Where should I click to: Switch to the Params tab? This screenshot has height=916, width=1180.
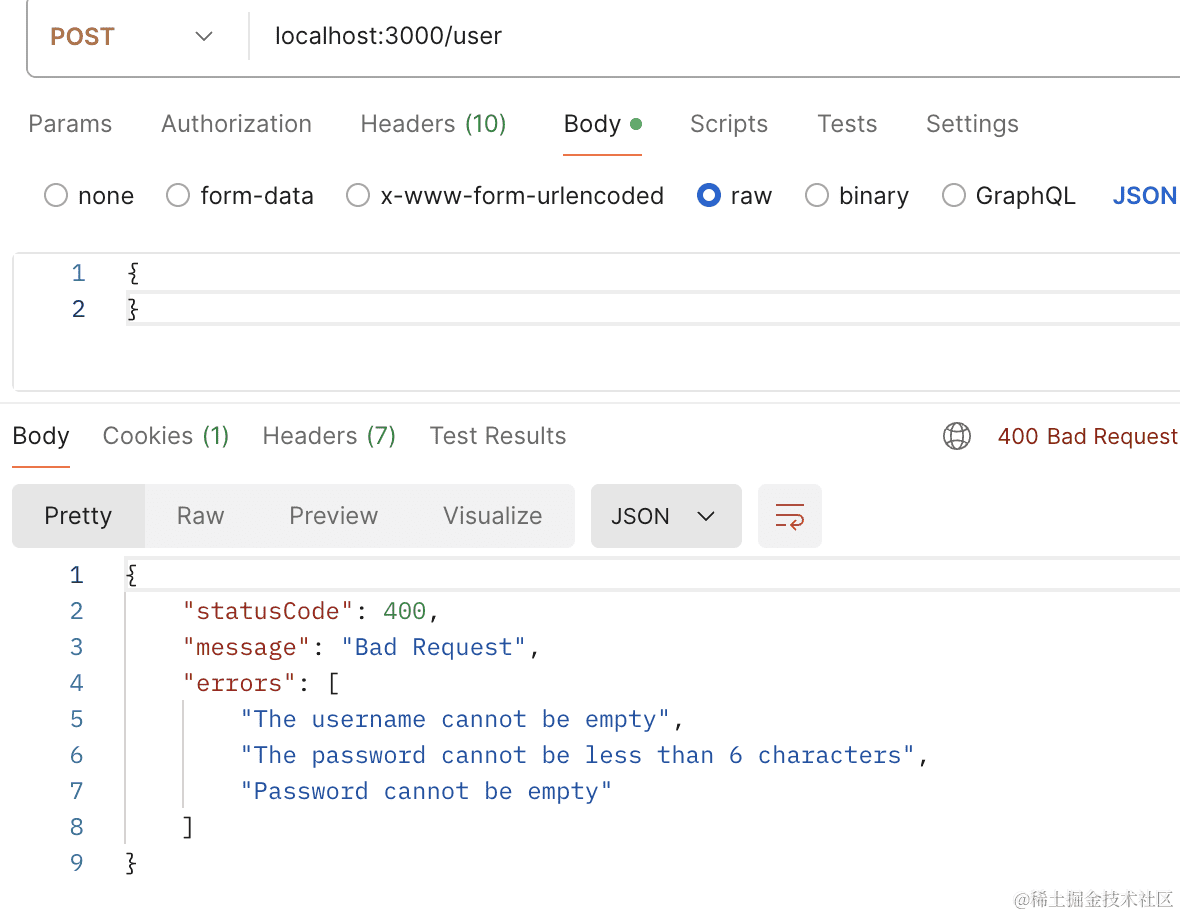coord(70,124)
